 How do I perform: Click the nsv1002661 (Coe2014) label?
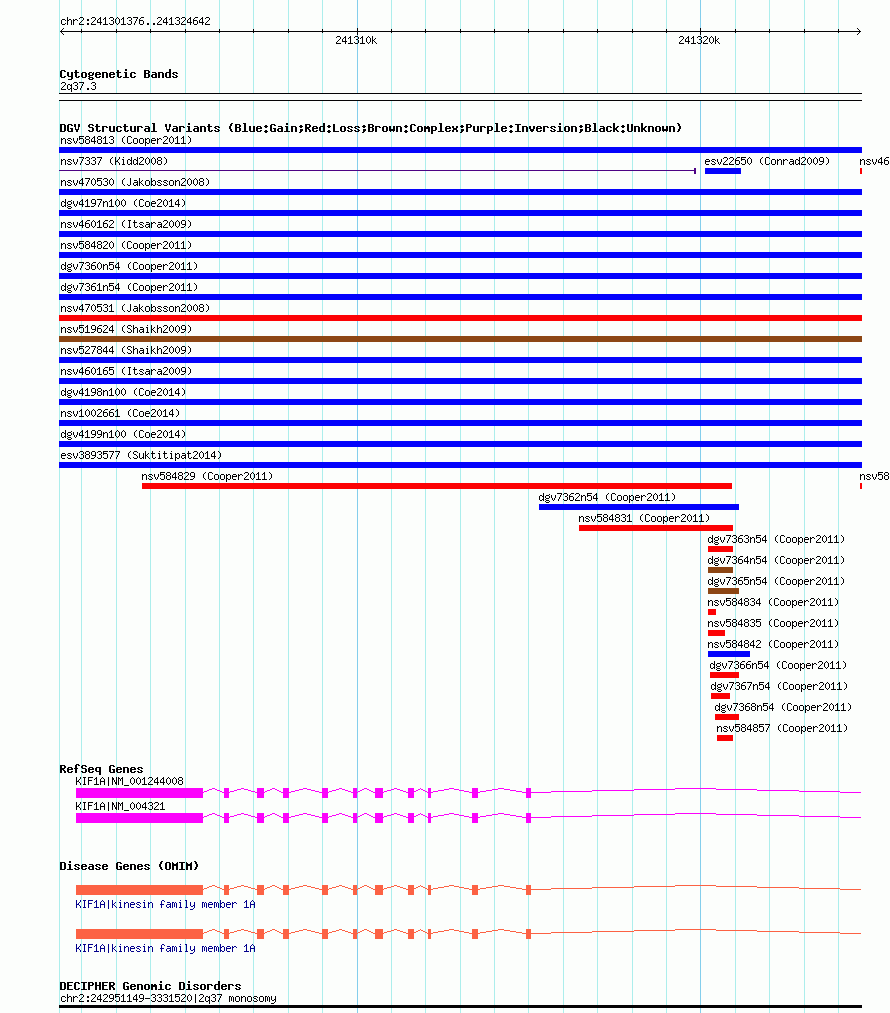pyautogui.click(x=120, y=413)
